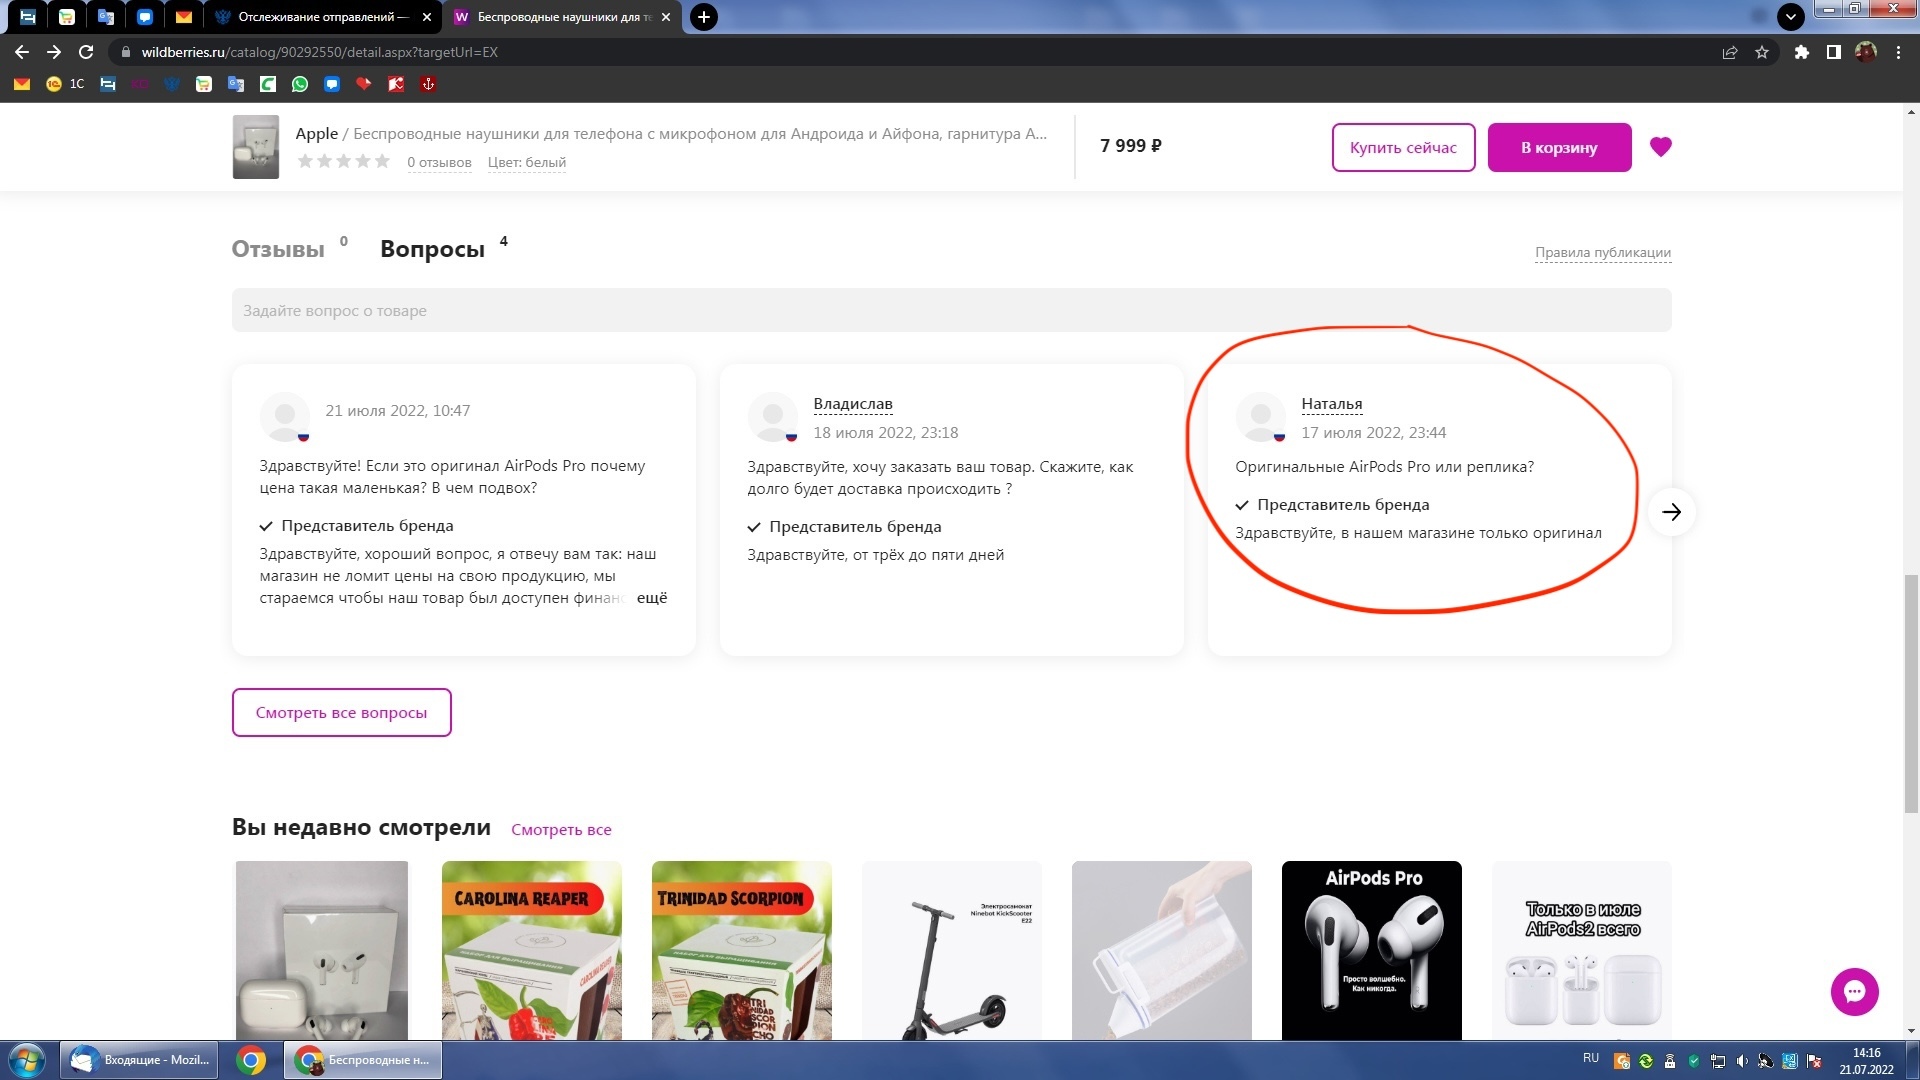Open Наталья's user profile name

coord(1331,404)
